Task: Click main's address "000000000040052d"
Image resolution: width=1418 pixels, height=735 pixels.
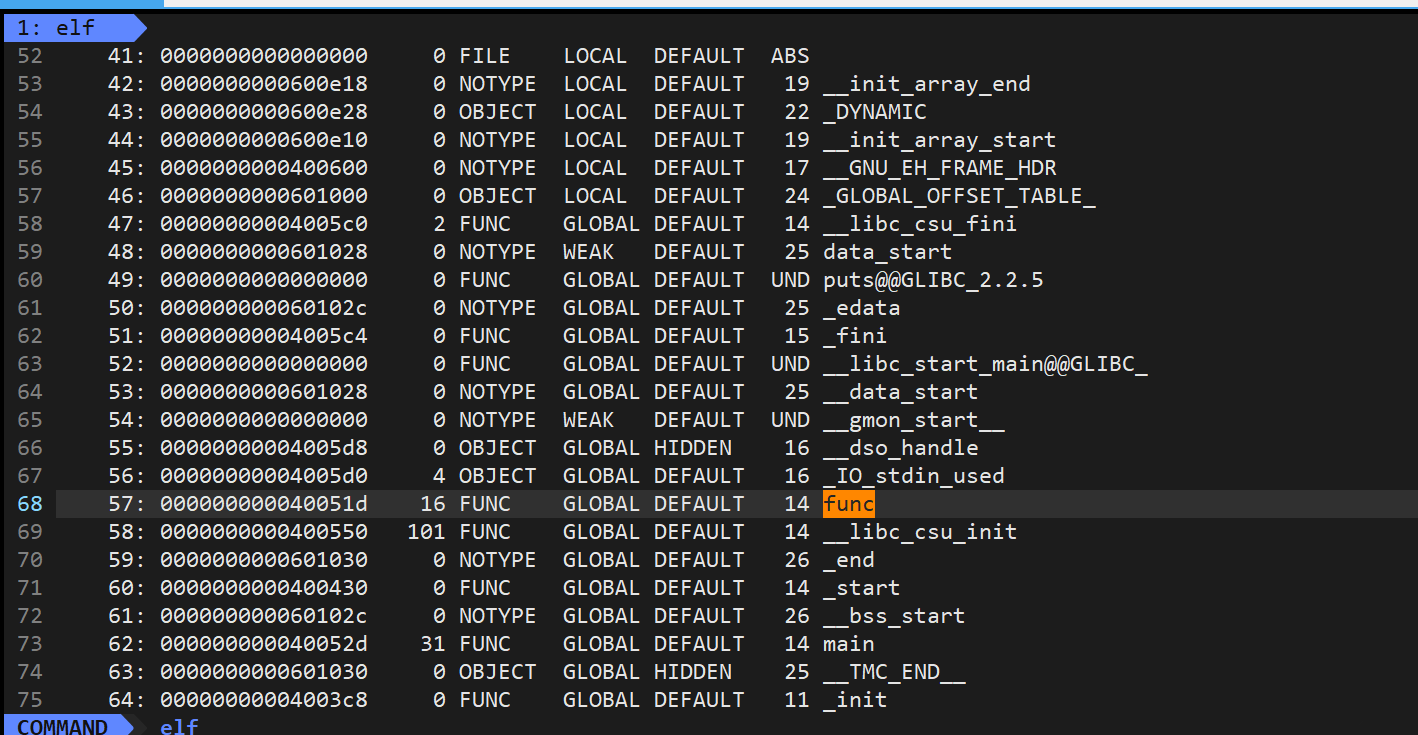Action: pos(264,644)
